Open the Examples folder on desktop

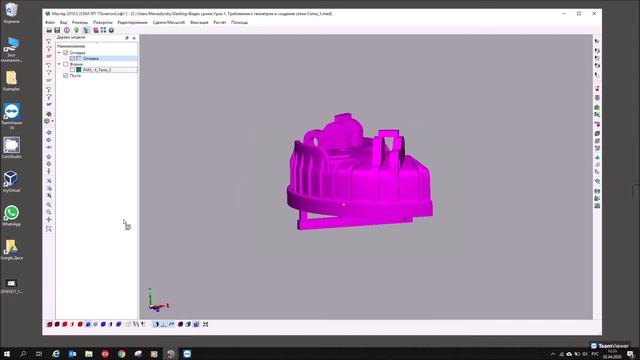[x=11, y=80]
